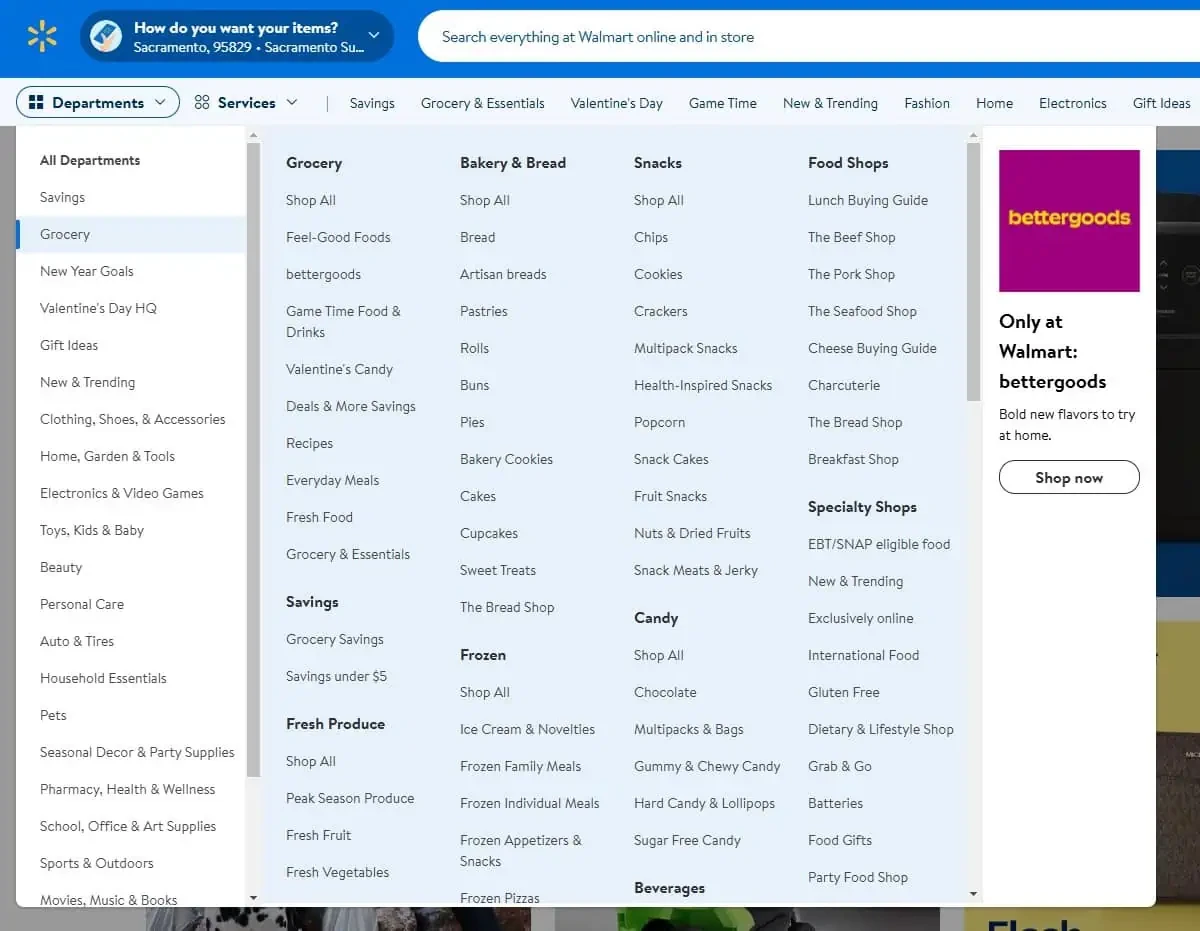Open Valentine's Day in top navigation
The image size is (1200, 931).
[x=616, y=103]
